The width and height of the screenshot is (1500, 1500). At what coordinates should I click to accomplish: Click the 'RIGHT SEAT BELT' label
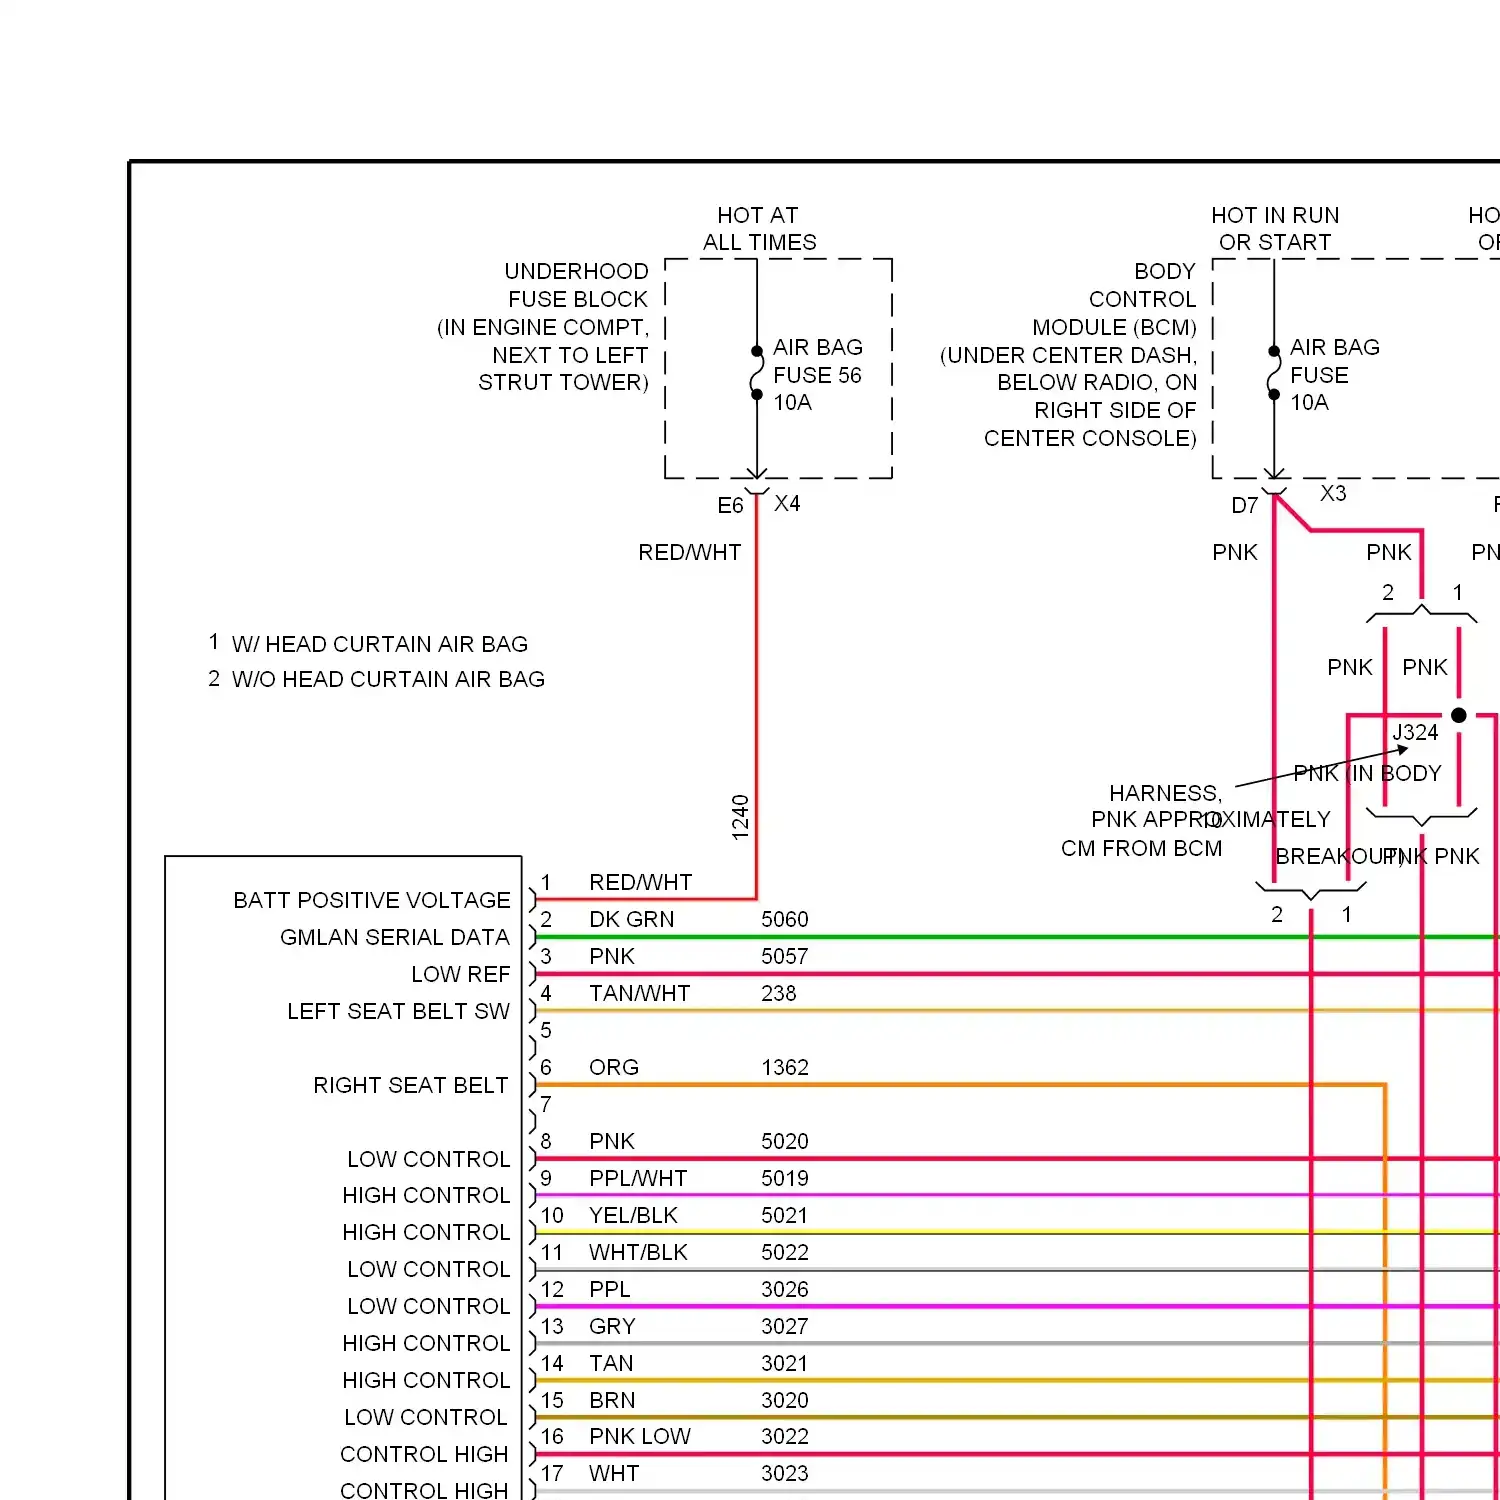point(411,1086)
